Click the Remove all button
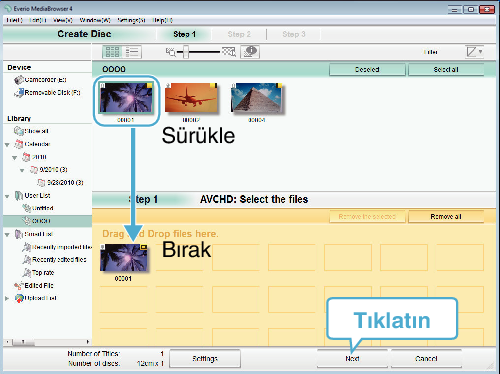This screenshot has width=500, height=374. (x=446, y=216)
